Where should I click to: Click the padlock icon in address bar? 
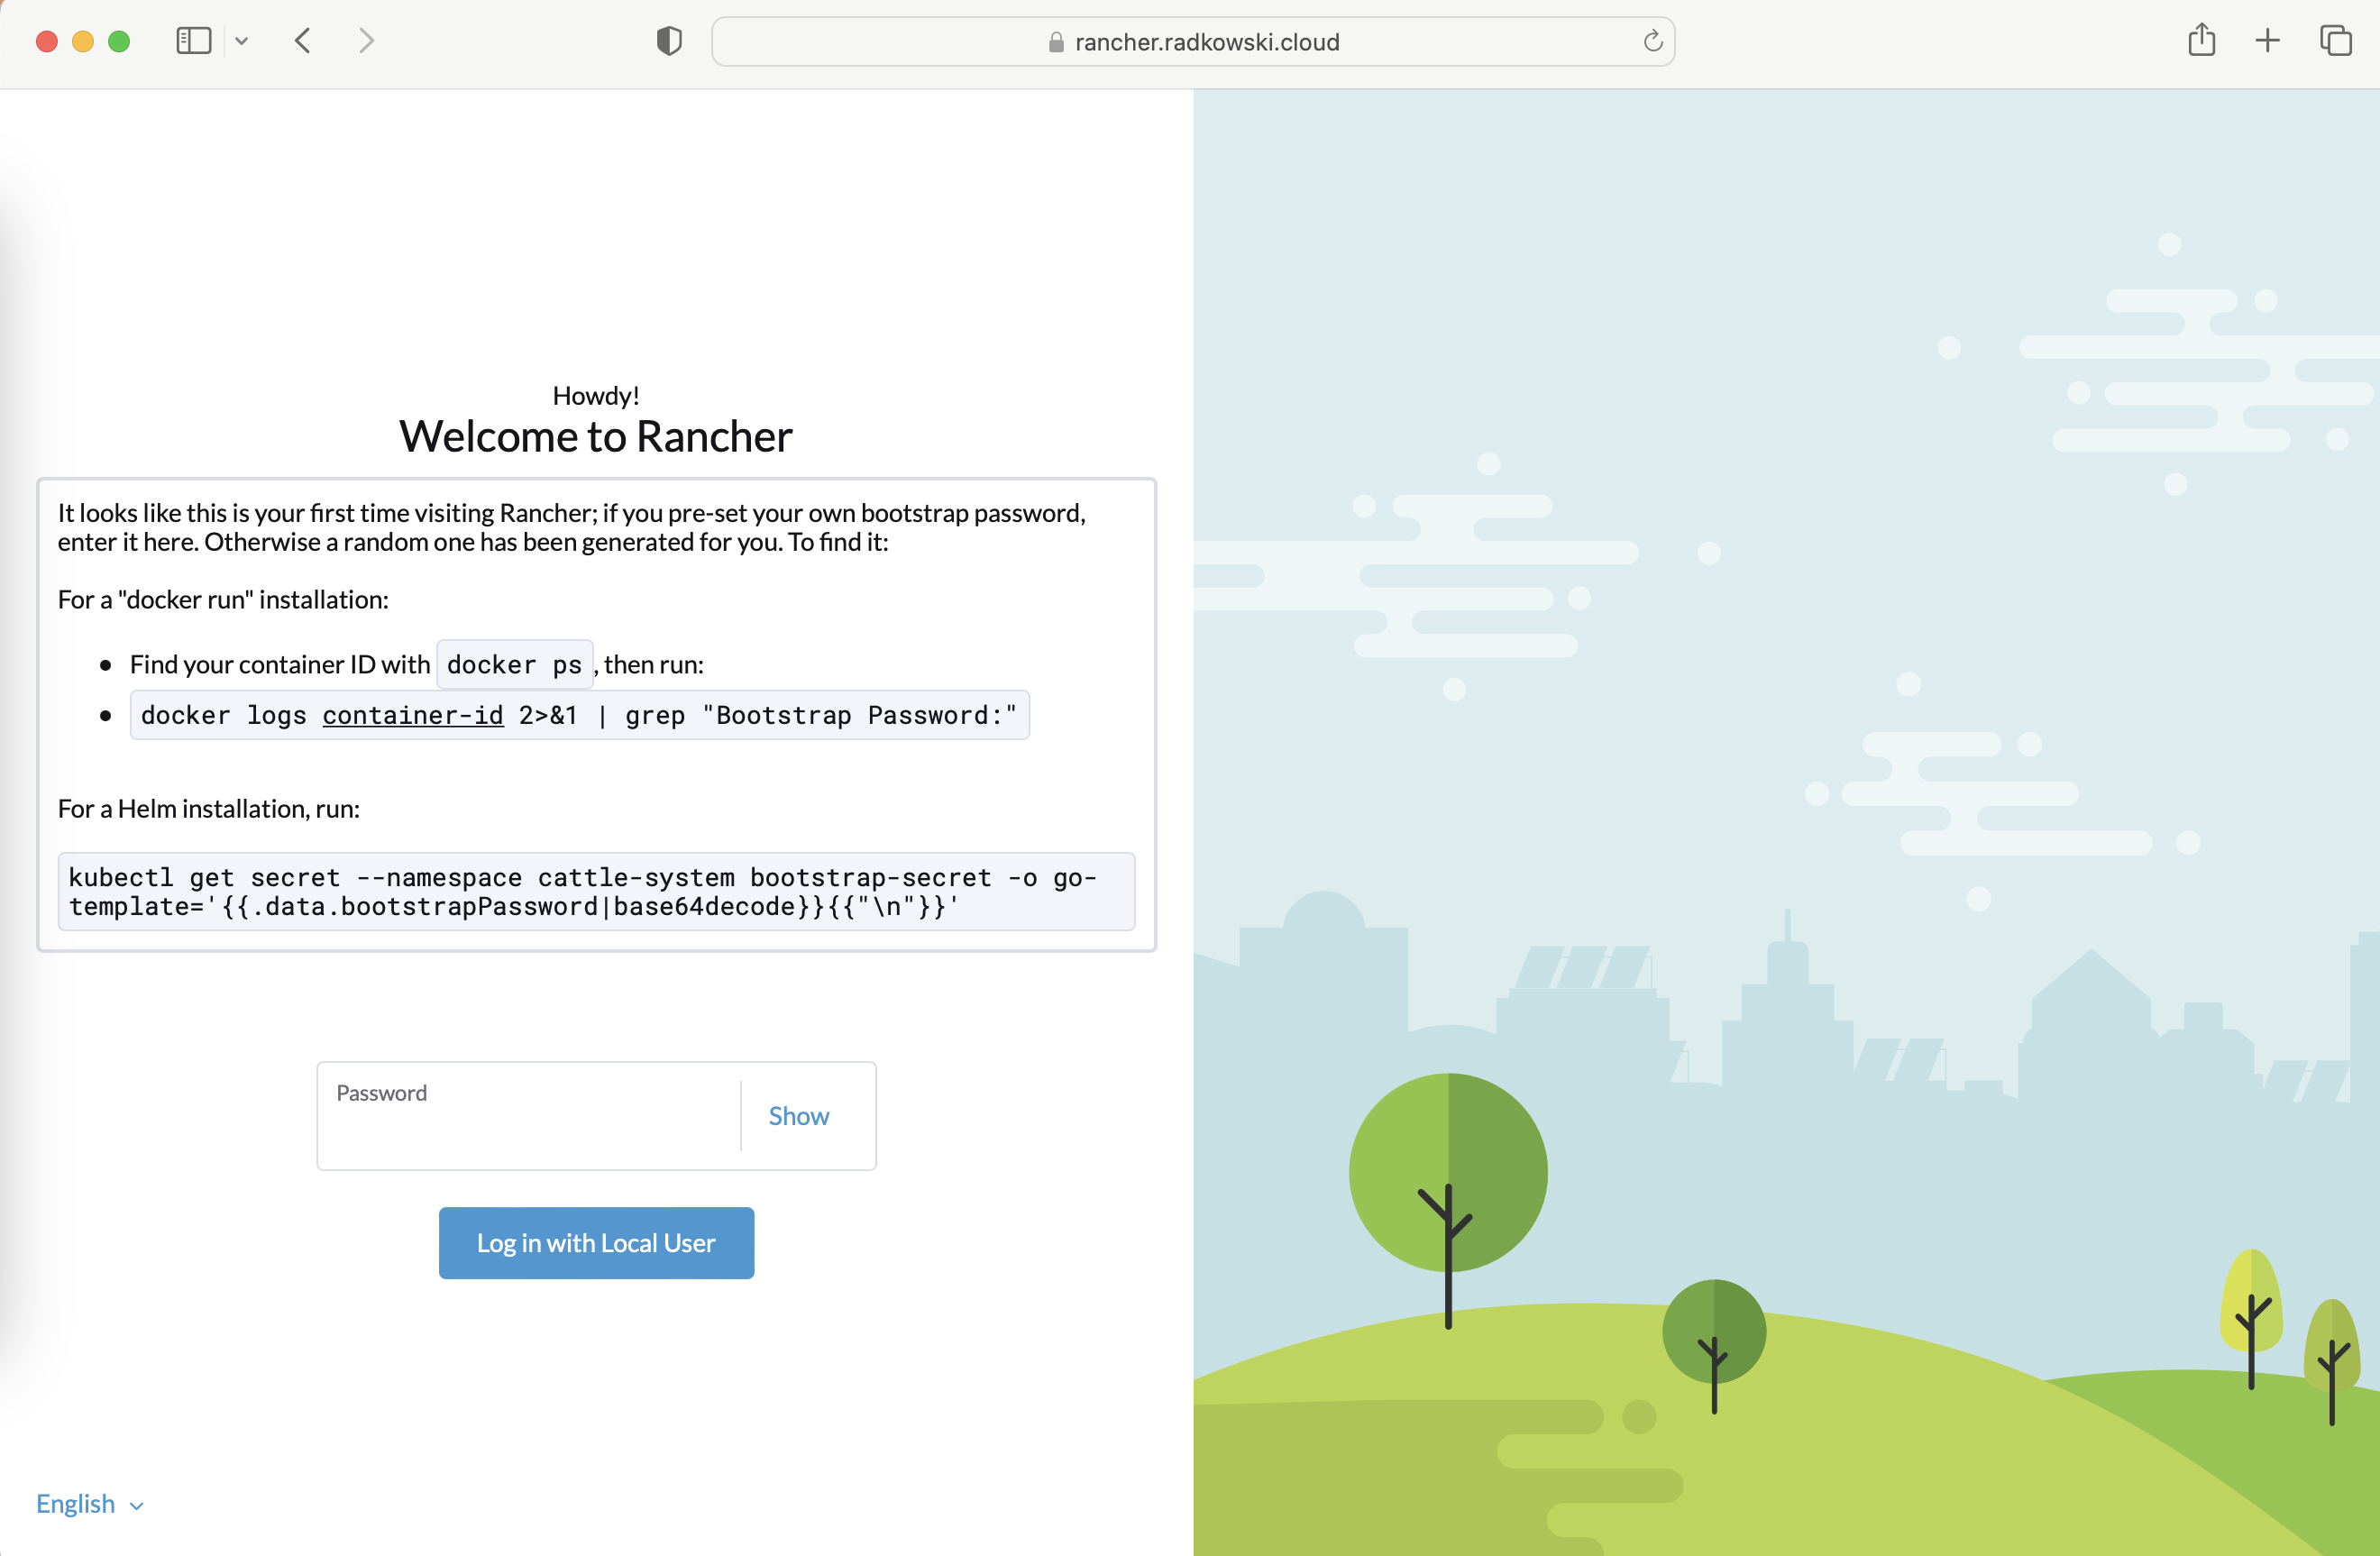(1055, 42)
